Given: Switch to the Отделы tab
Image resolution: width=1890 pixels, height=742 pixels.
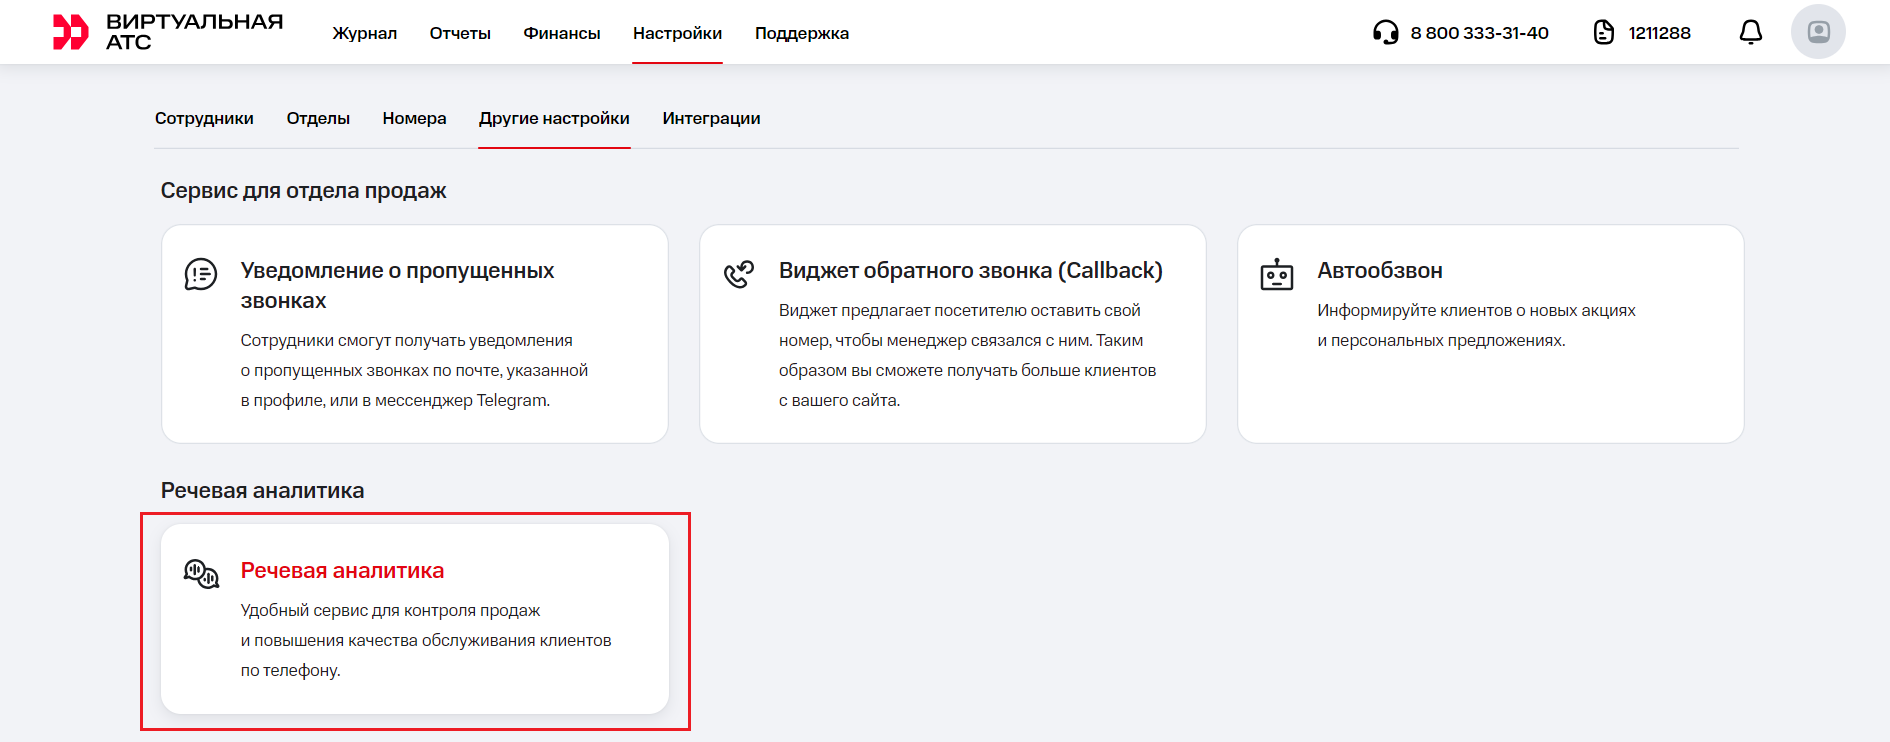Looking at the screenshot, I should [x=318, y=118].
